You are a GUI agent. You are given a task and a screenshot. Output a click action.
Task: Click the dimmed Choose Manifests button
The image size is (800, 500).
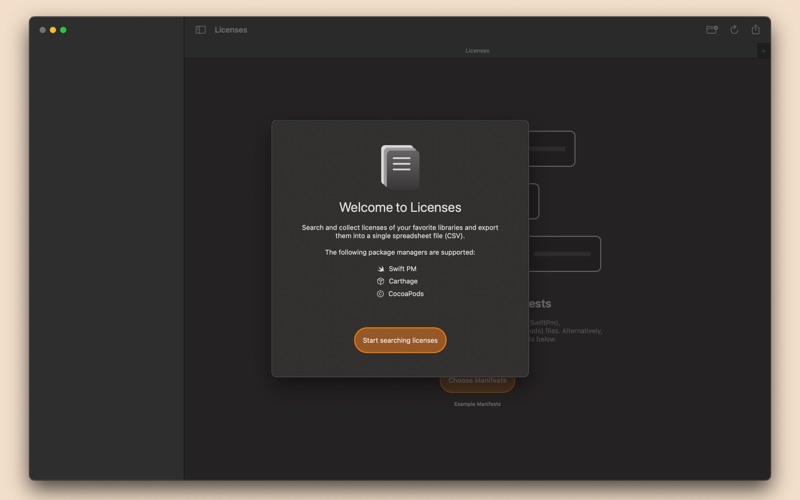477,384
